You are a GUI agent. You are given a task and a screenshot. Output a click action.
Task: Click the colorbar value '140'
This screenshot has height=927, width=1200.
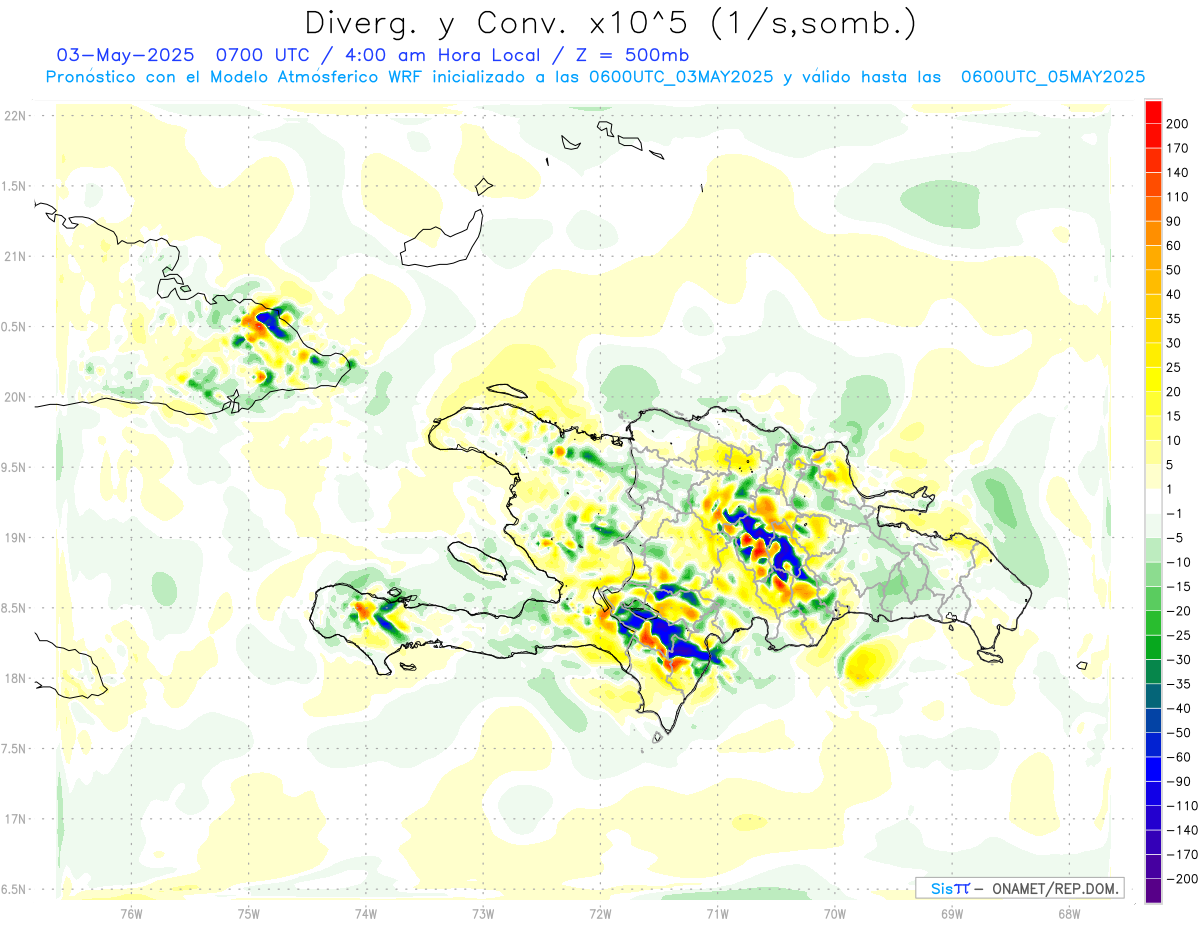1178,172
